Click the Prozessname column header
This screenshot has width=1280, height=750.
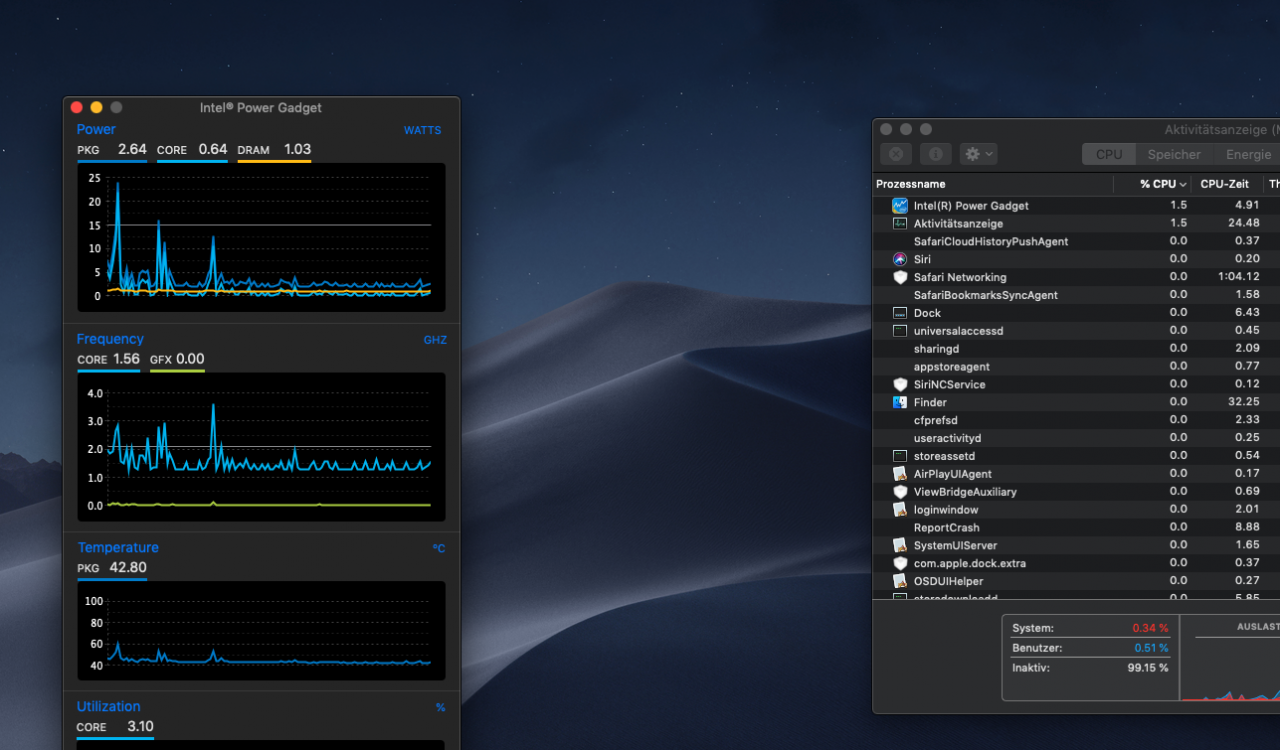tap(993, 184)
